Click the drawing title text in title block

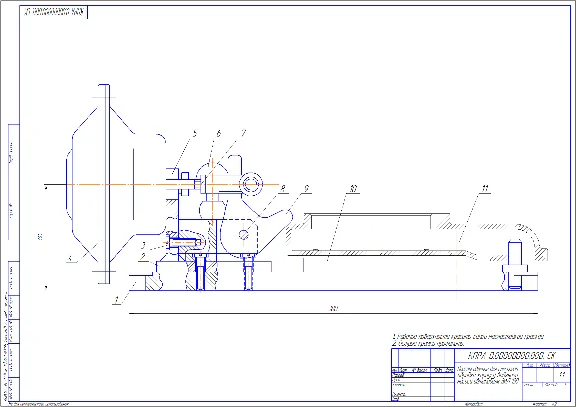click(x=488, y=375)
